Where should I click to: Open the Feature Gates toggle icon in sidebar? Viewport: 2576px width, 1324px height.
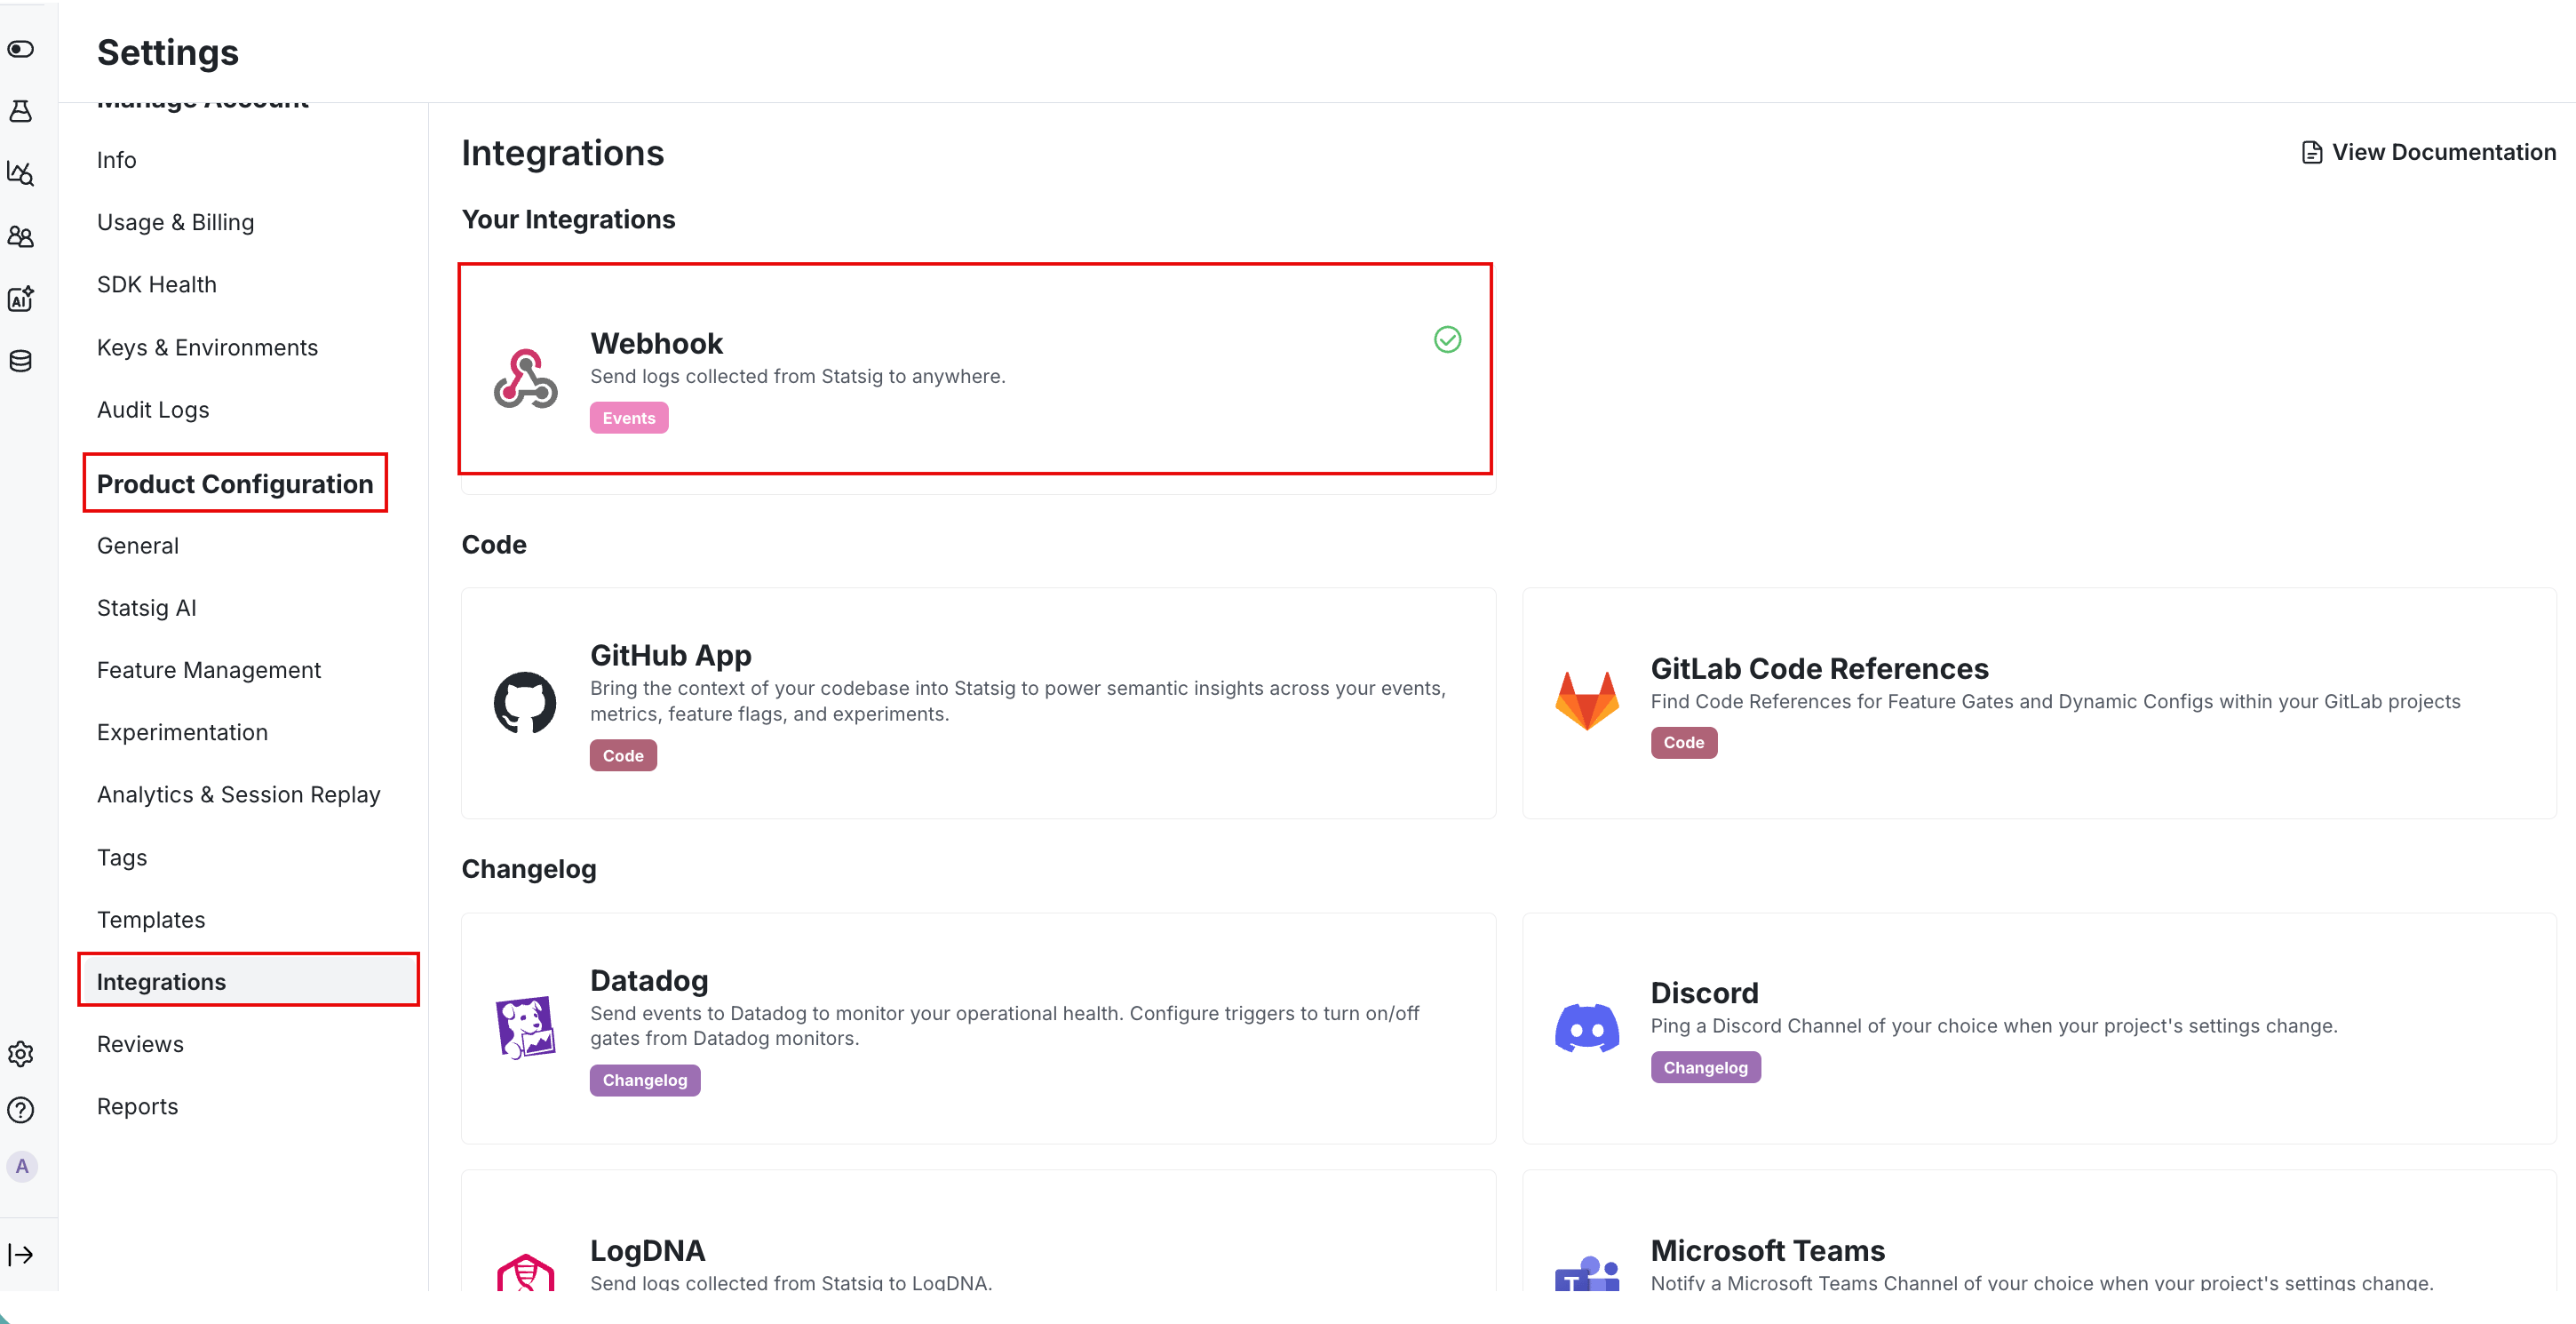21,49
